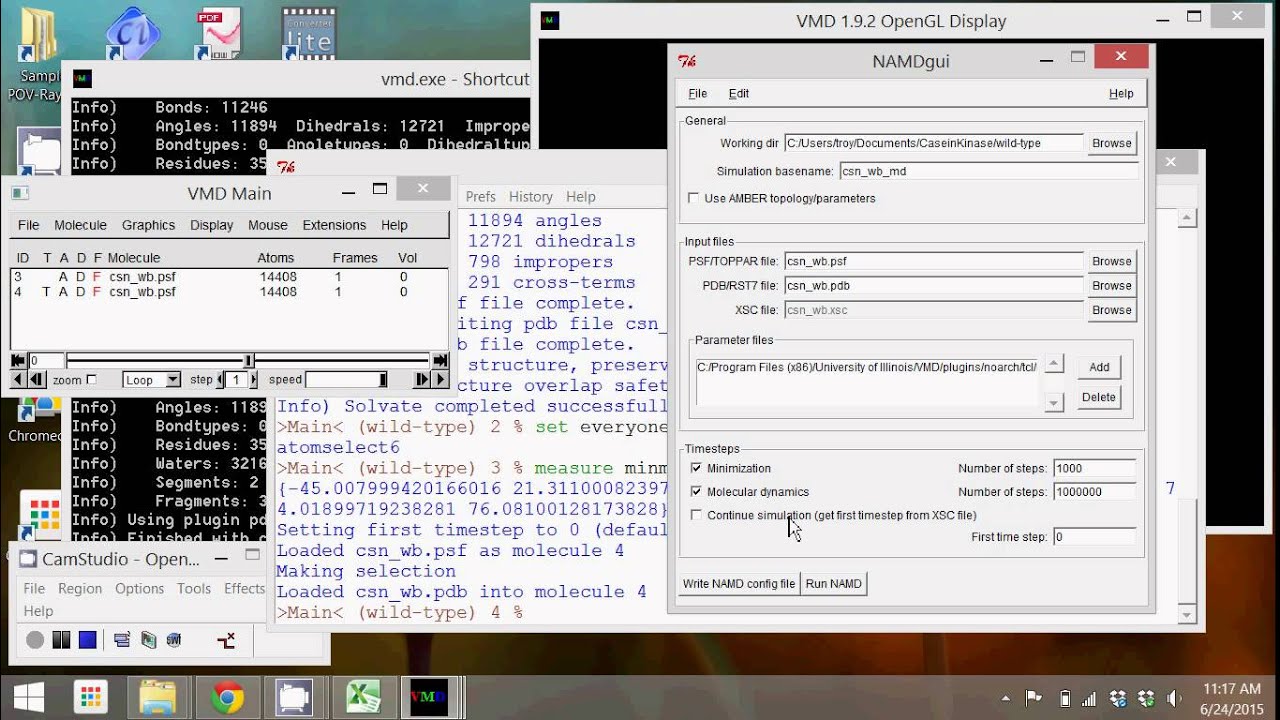Enable Use AMBER topology/parameters checkbox

click(695, 198)
